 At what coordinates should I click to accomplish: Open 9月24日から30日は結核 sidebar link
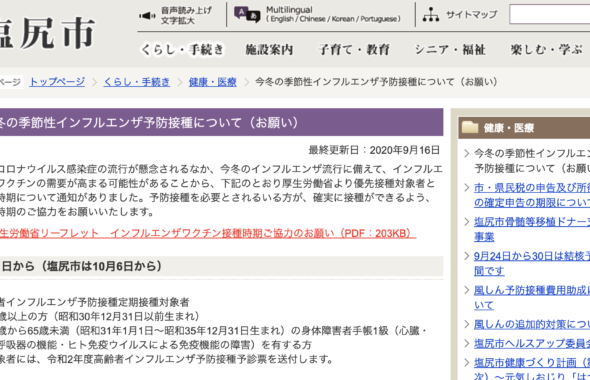pos(532,263)
